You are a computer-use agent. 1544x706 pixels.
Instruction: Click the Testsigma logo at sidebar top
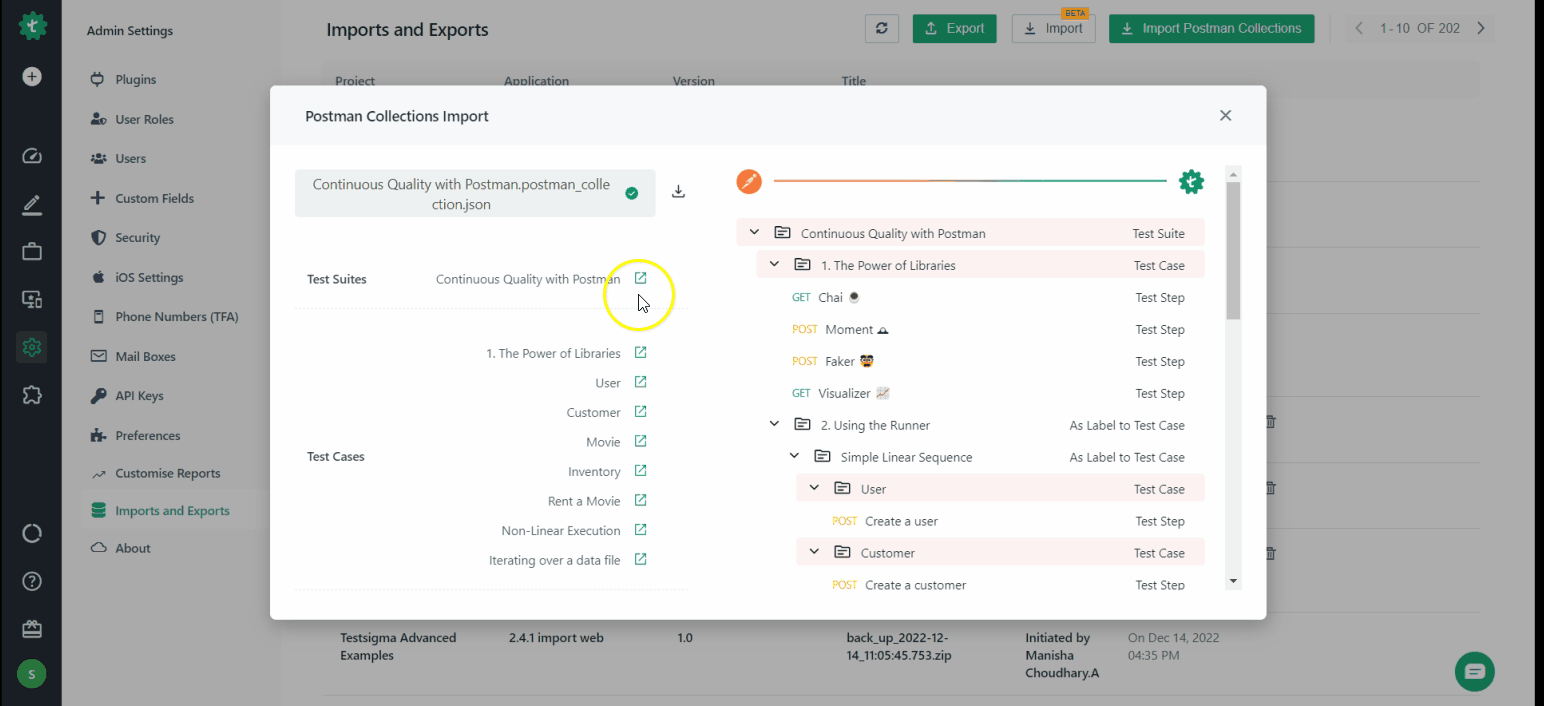click(x=31, y=25)
